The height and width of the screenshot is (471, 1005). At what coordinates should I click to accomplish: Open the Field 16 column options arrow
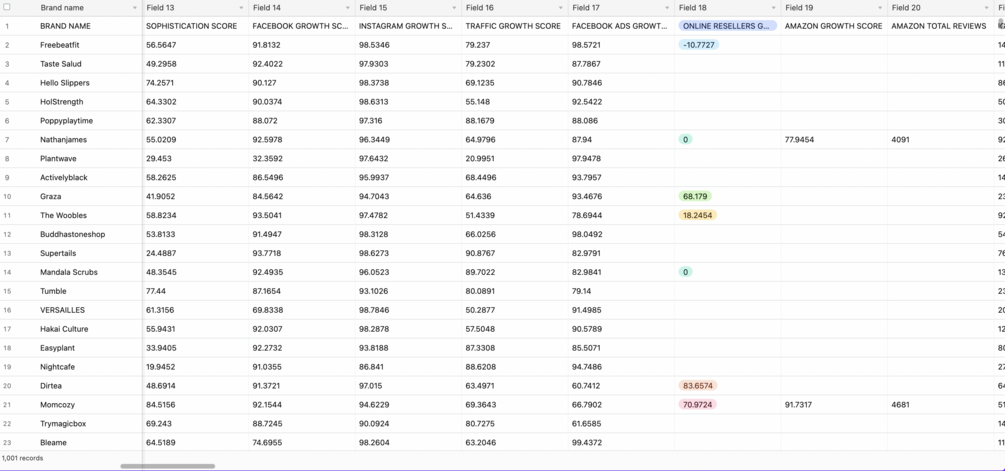coord(561,8)
